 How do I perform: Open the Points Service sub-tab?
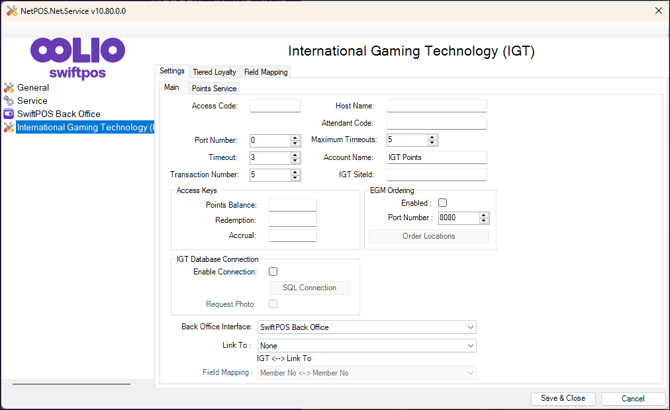click(214, 88)
